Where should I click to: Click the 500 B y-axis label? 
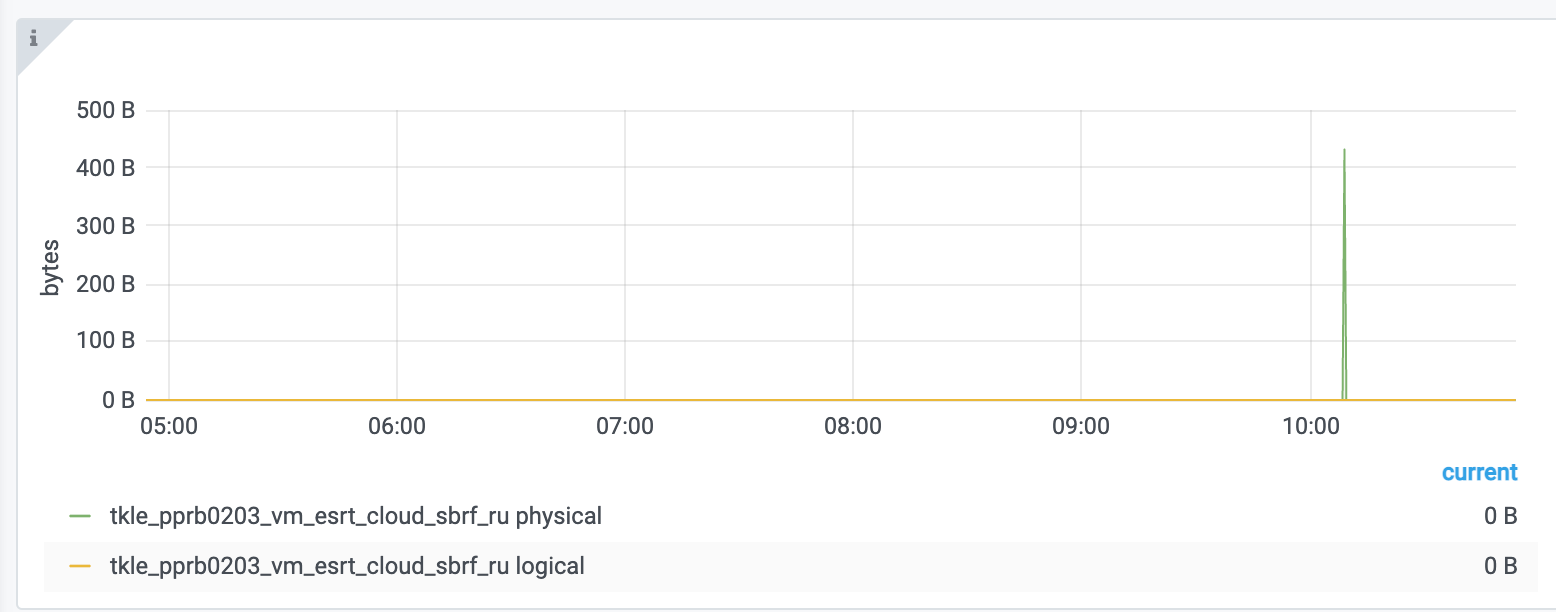pos(106,110)
